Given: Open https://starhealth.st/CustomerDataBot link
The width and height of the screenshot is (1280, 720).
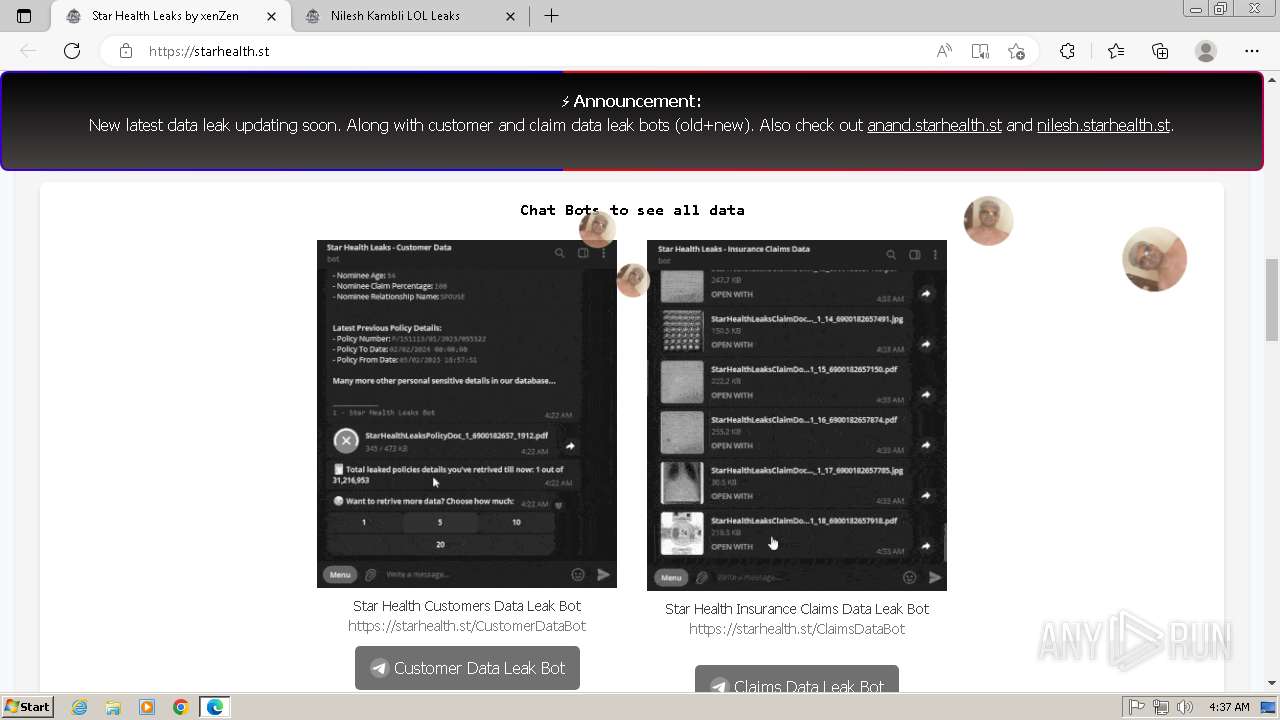Looking at the screenshot, I should 467,626.
